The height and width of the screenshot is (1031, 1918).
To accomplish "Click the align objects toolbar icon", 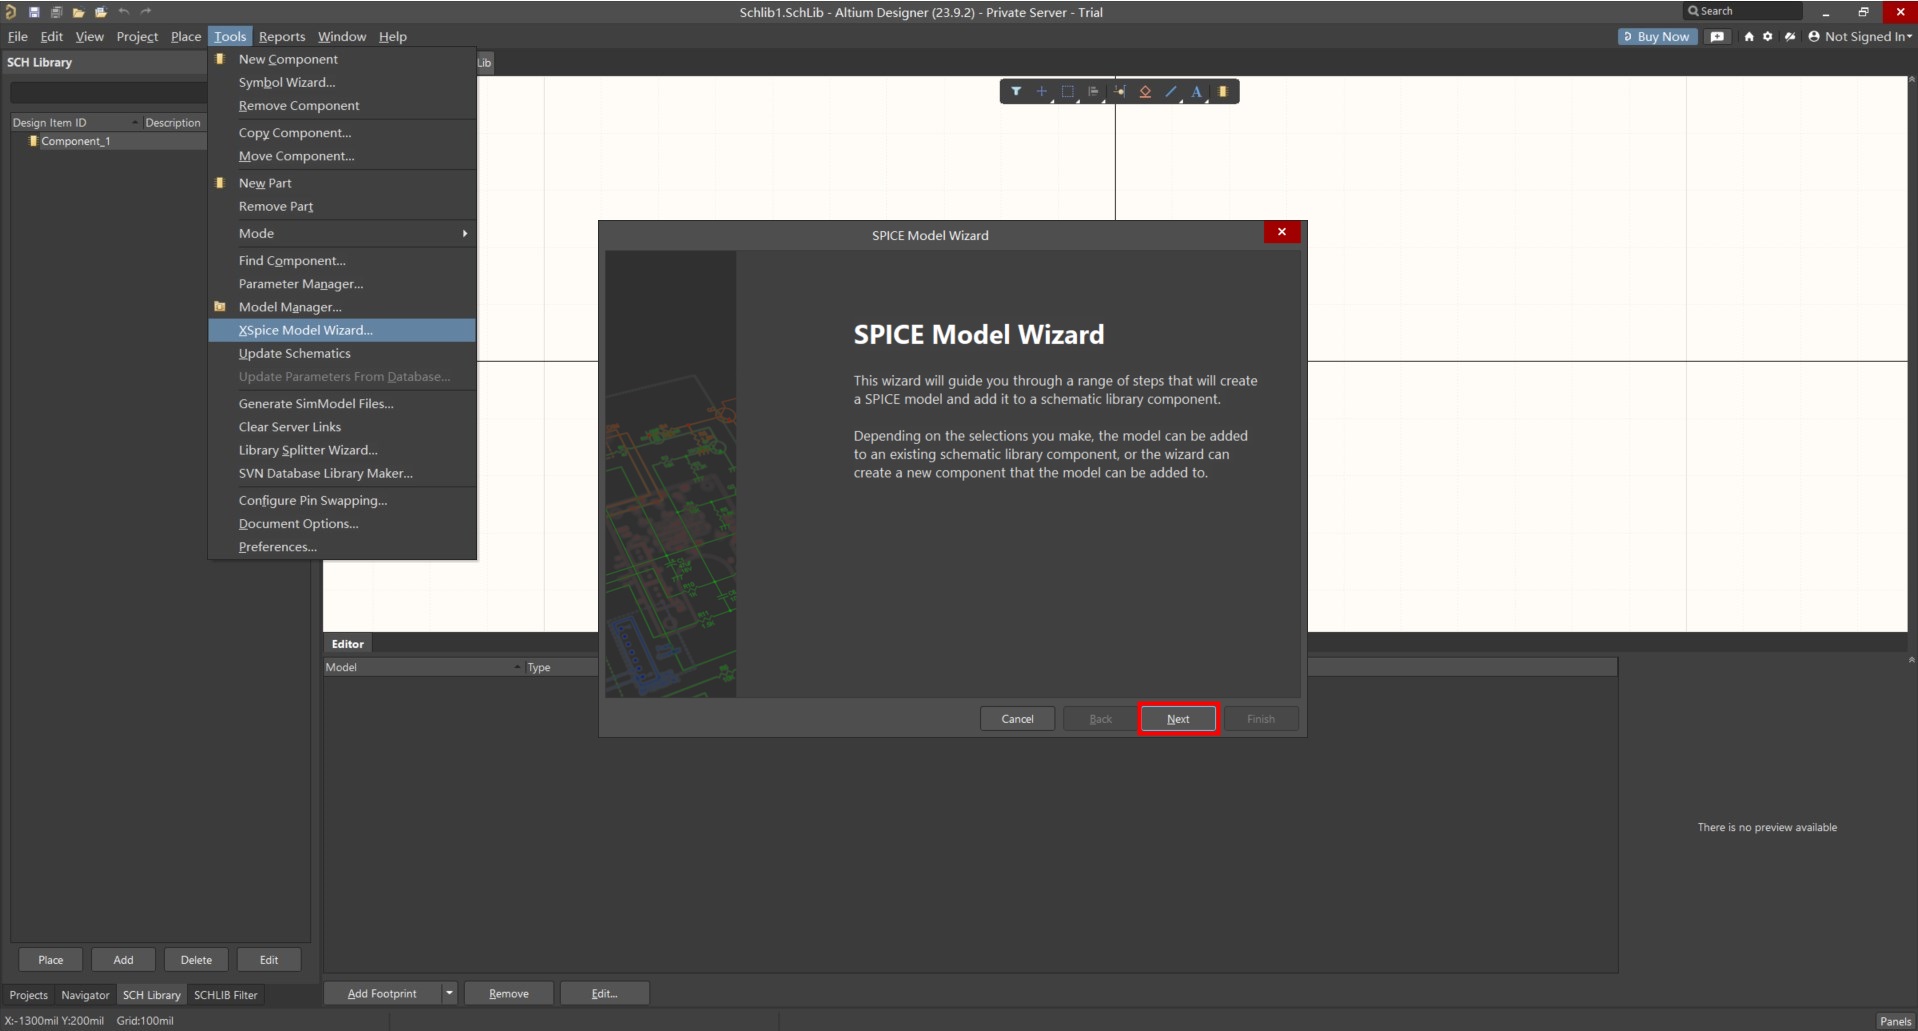I will click(x=1093, y=92).
